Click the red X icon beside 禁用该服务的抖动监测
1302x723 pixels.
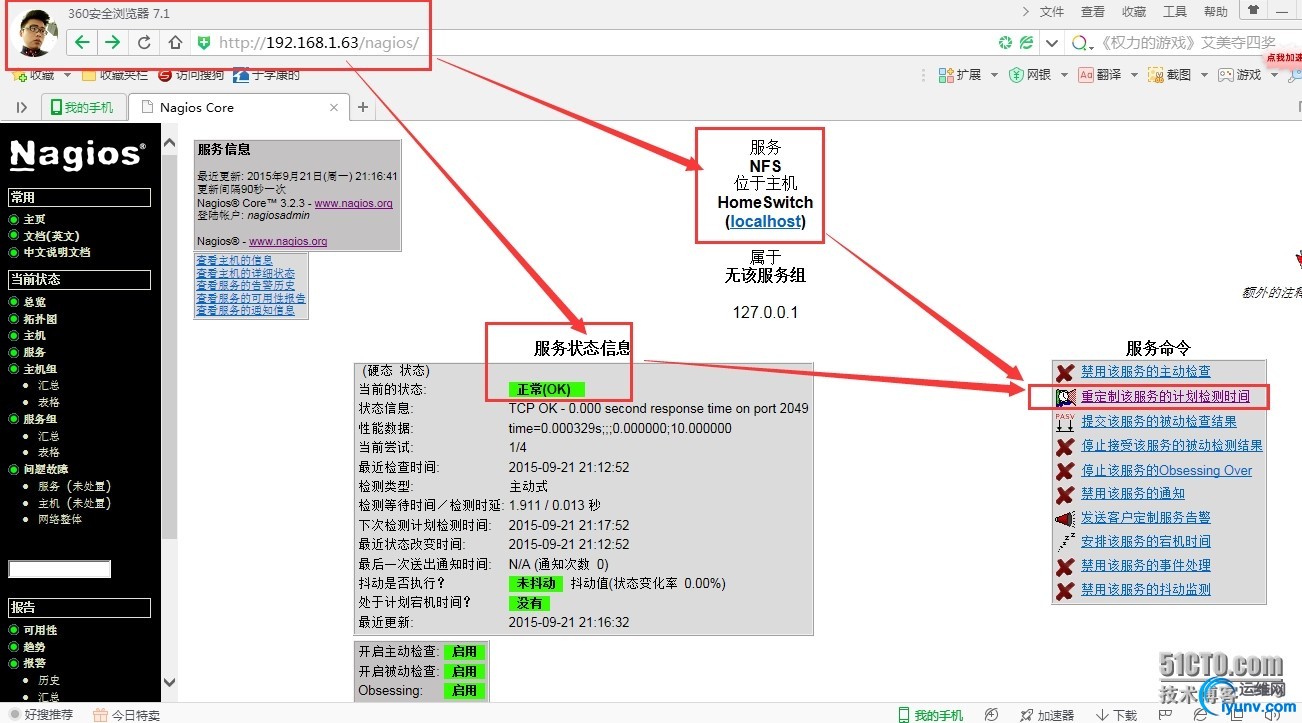[x=1065, y=590]
